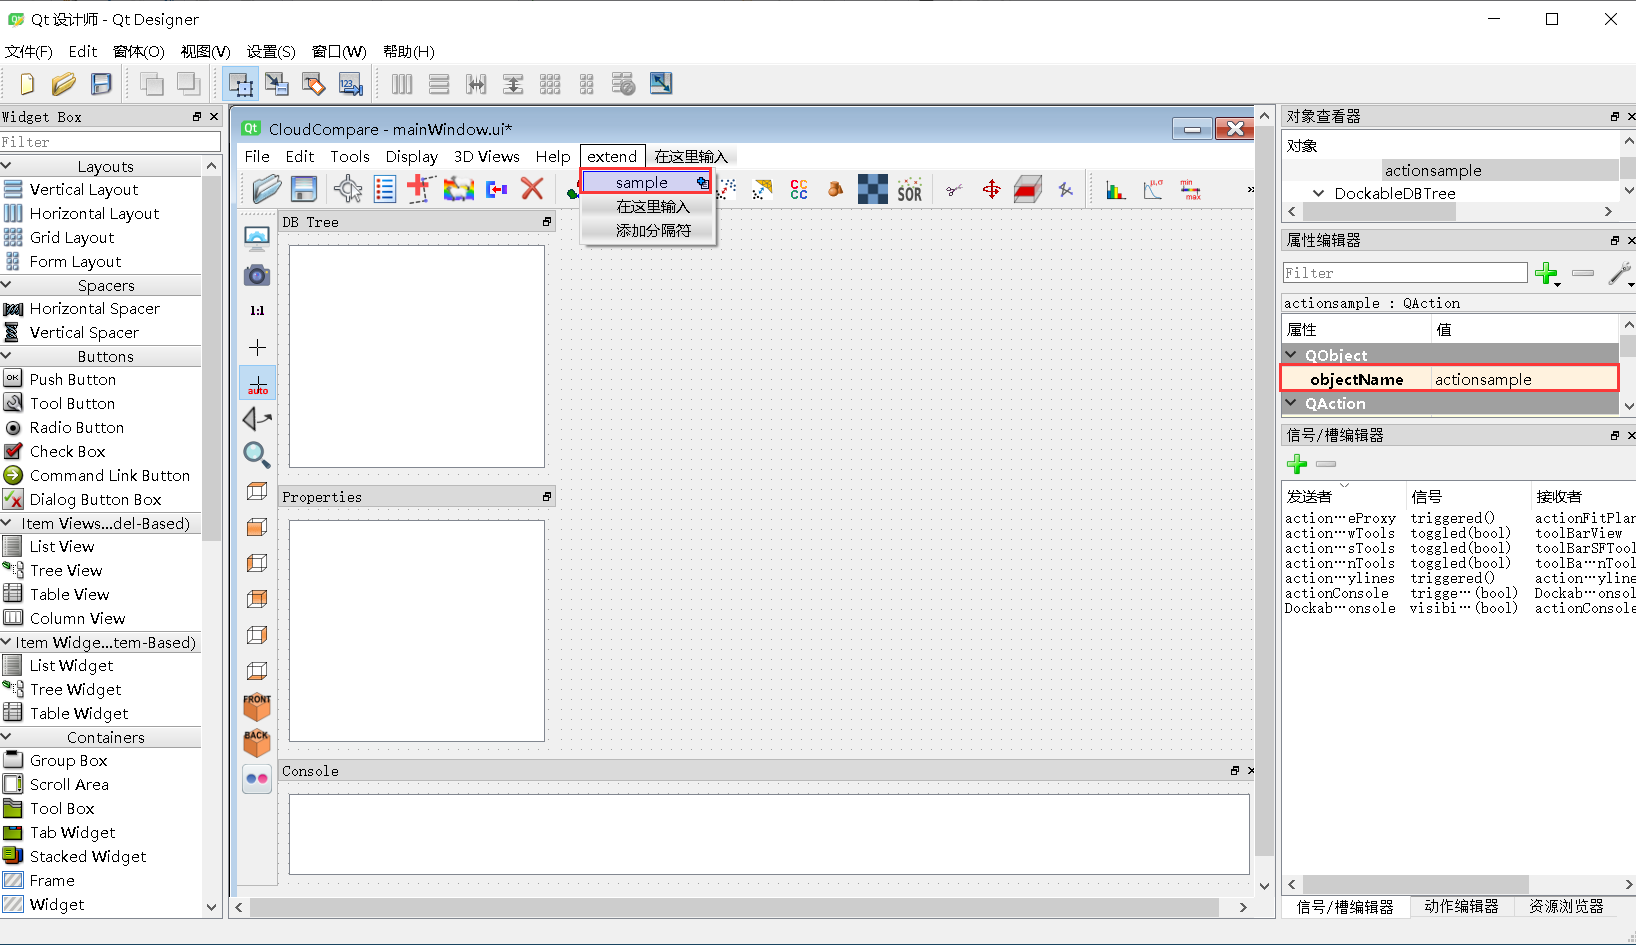Viewport: 1636px width, 945px height.
Task: Collapse the QAction property group
Action: [x=1291, y=403]
